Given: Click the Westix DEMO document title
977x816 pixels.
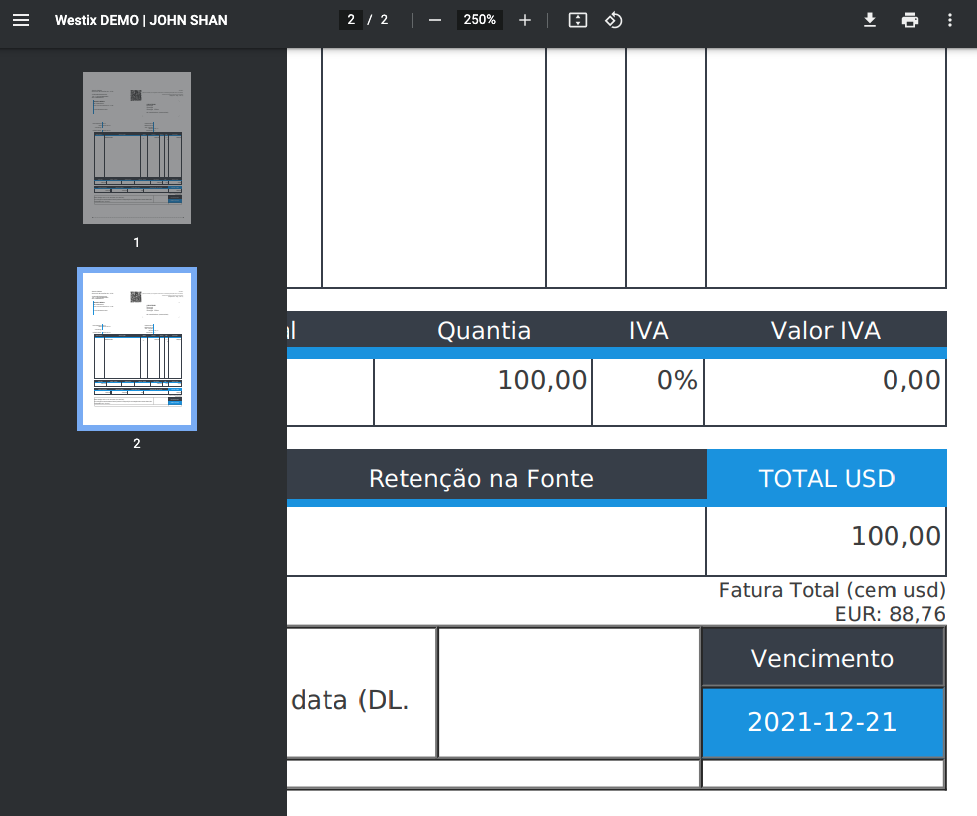Looking at the screenshot, I should [x=141, y=20].
